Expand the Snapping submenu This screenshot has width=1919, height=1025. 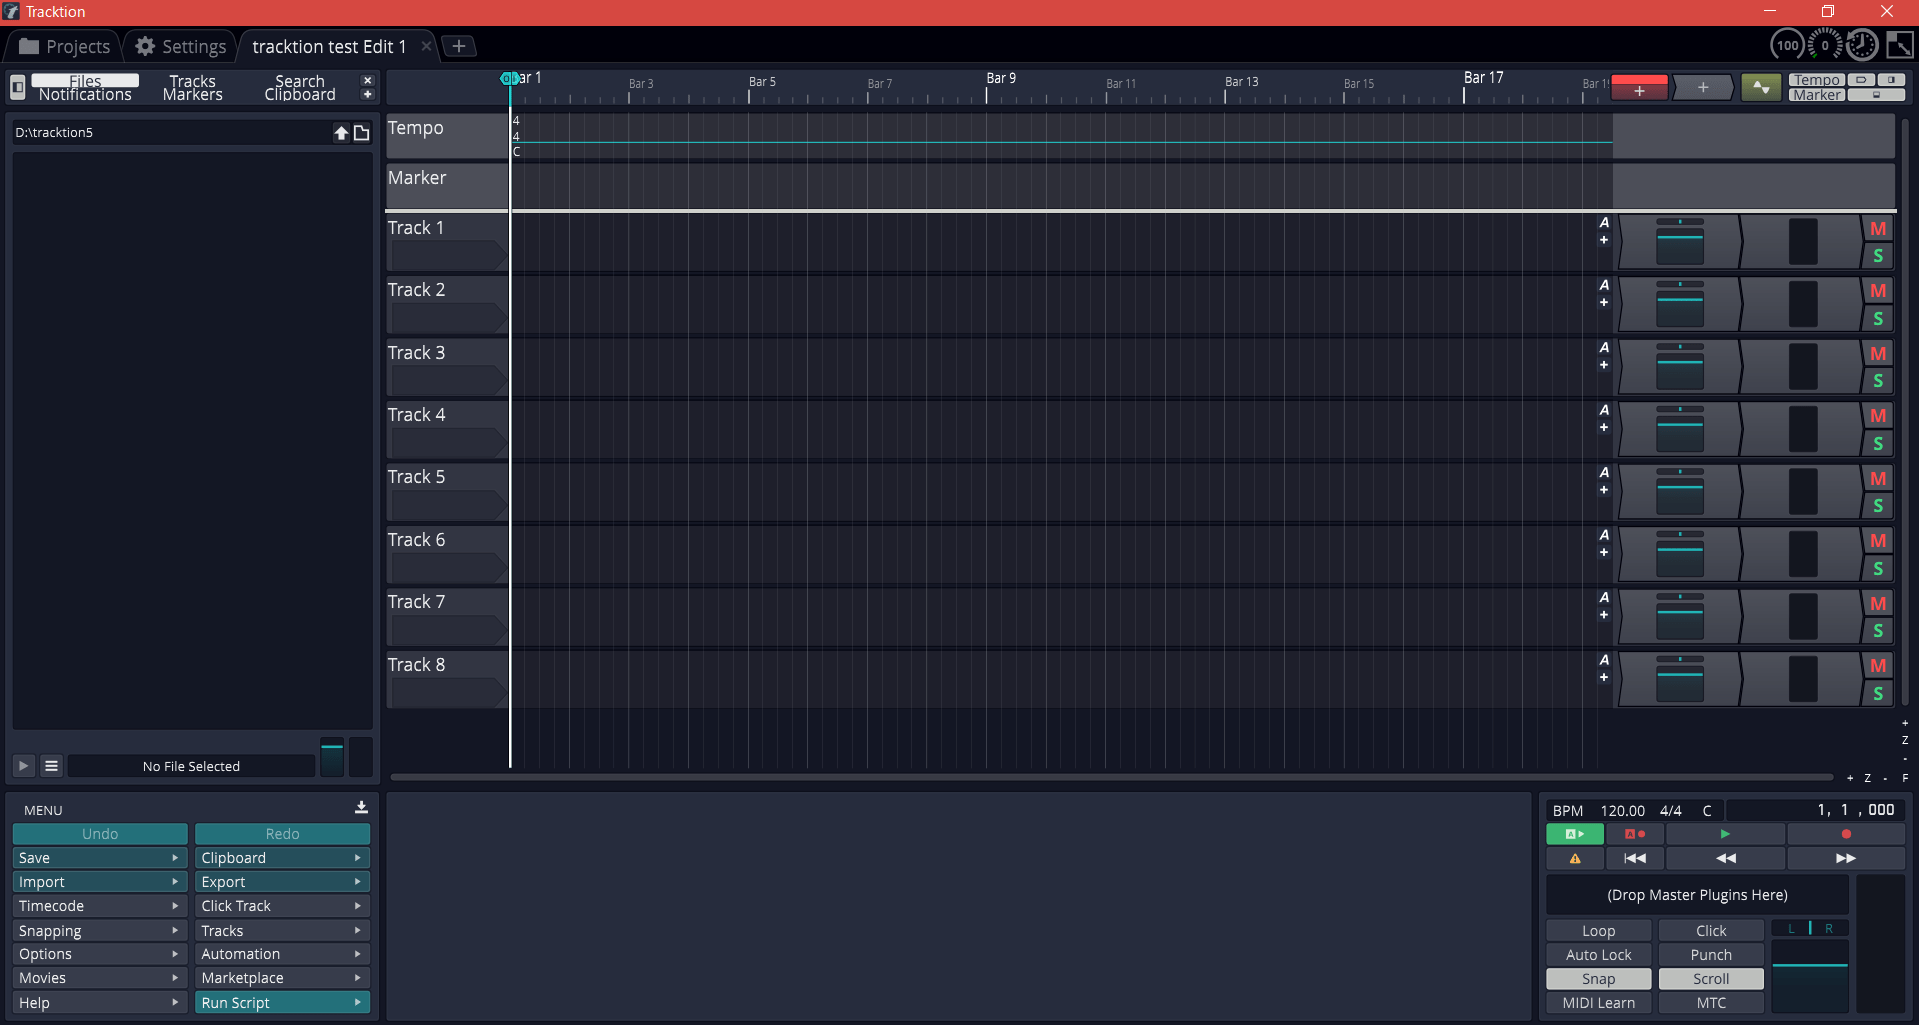[x=100, y=931]
